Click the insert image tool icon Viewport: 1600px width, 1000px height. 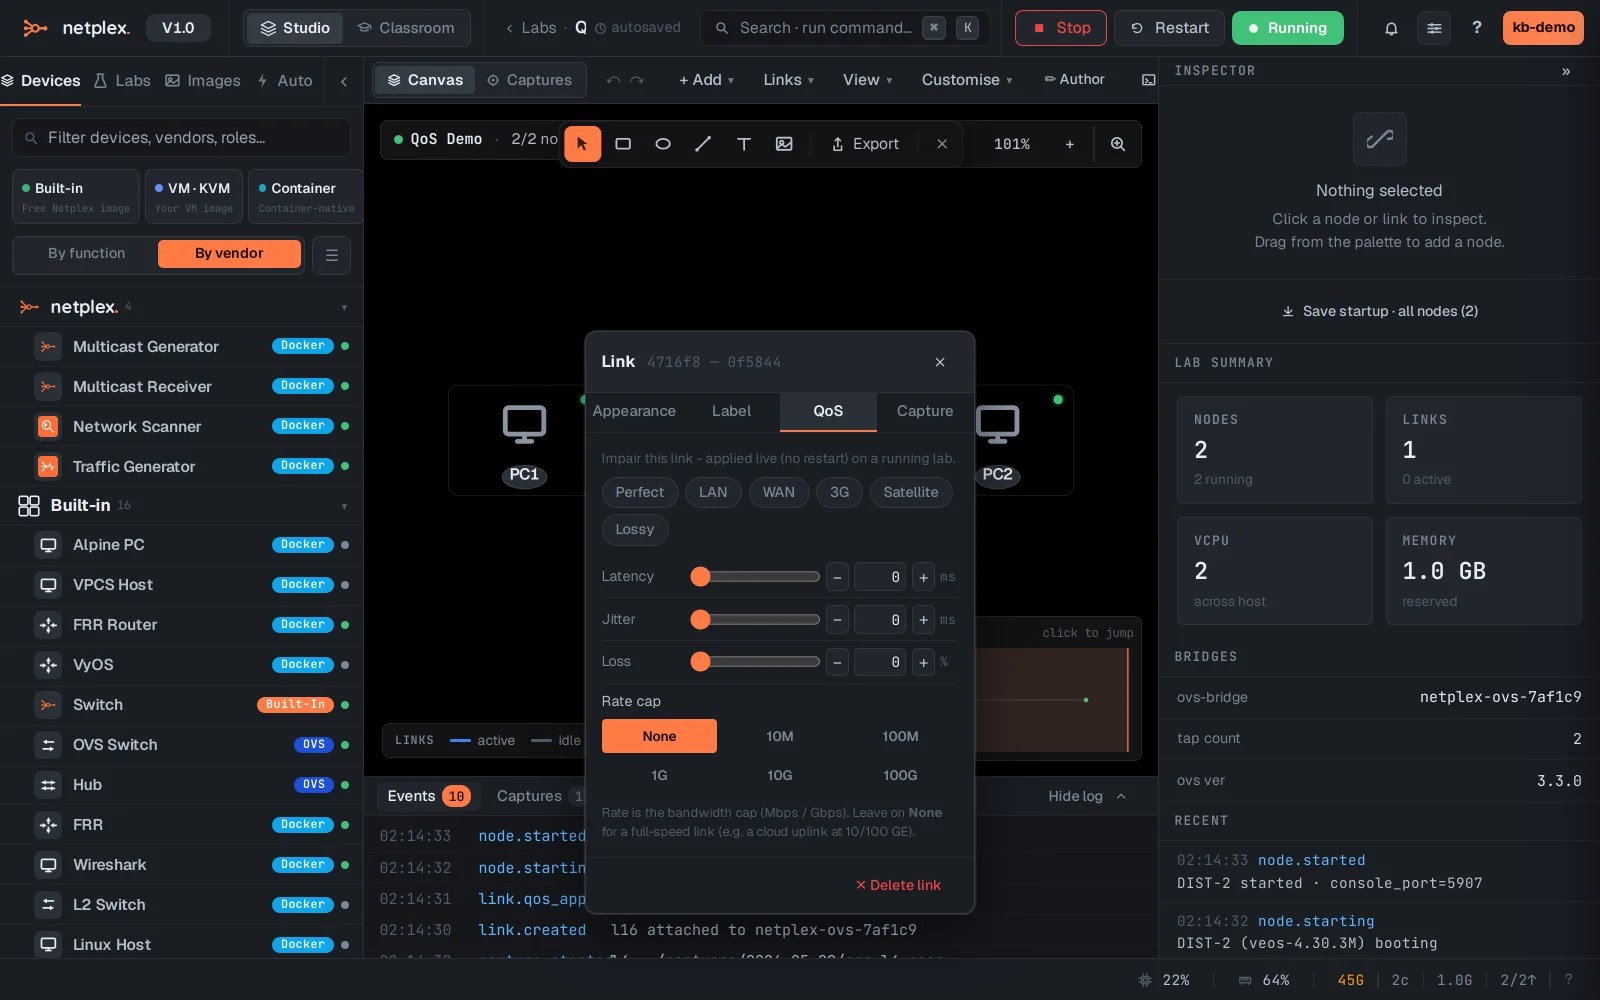[x=784, y=144]
